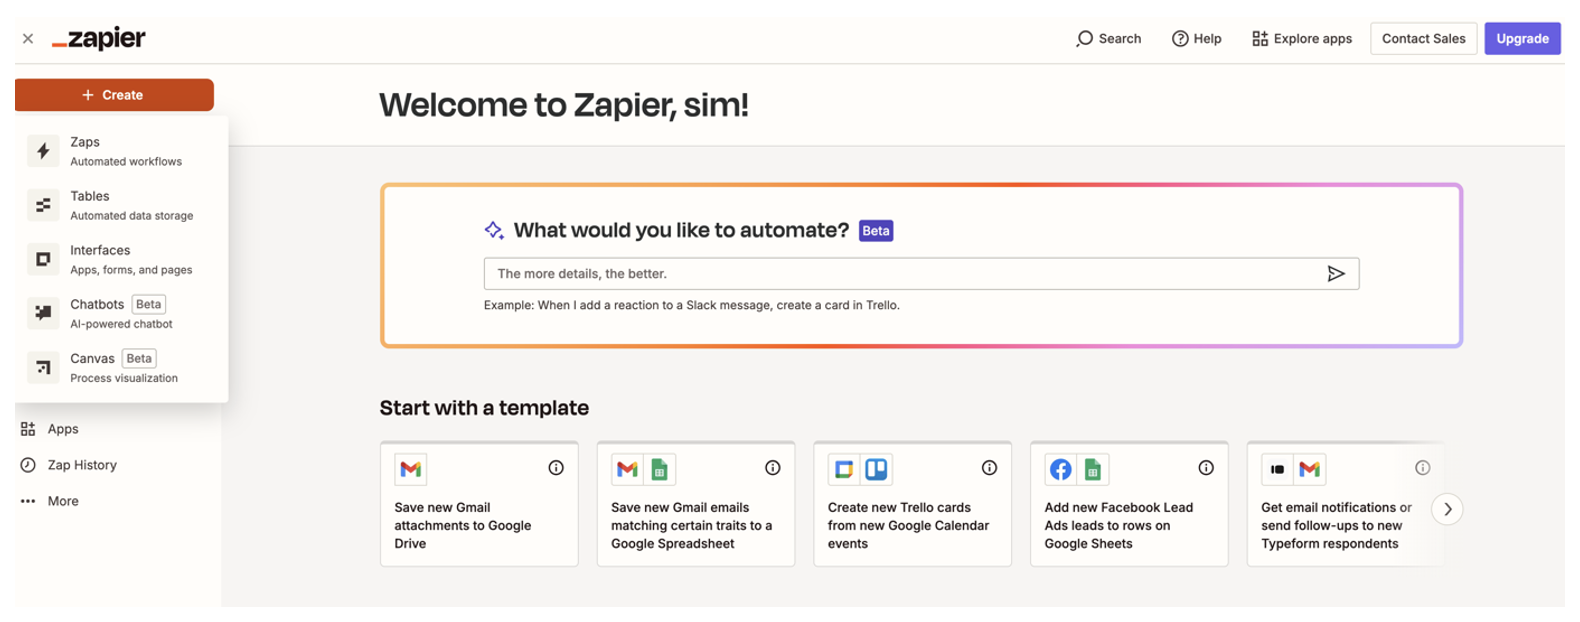The height and width of the screenshot is (622, 1580).
Task: Click the Interfaces icon
Action: (43, 259)
